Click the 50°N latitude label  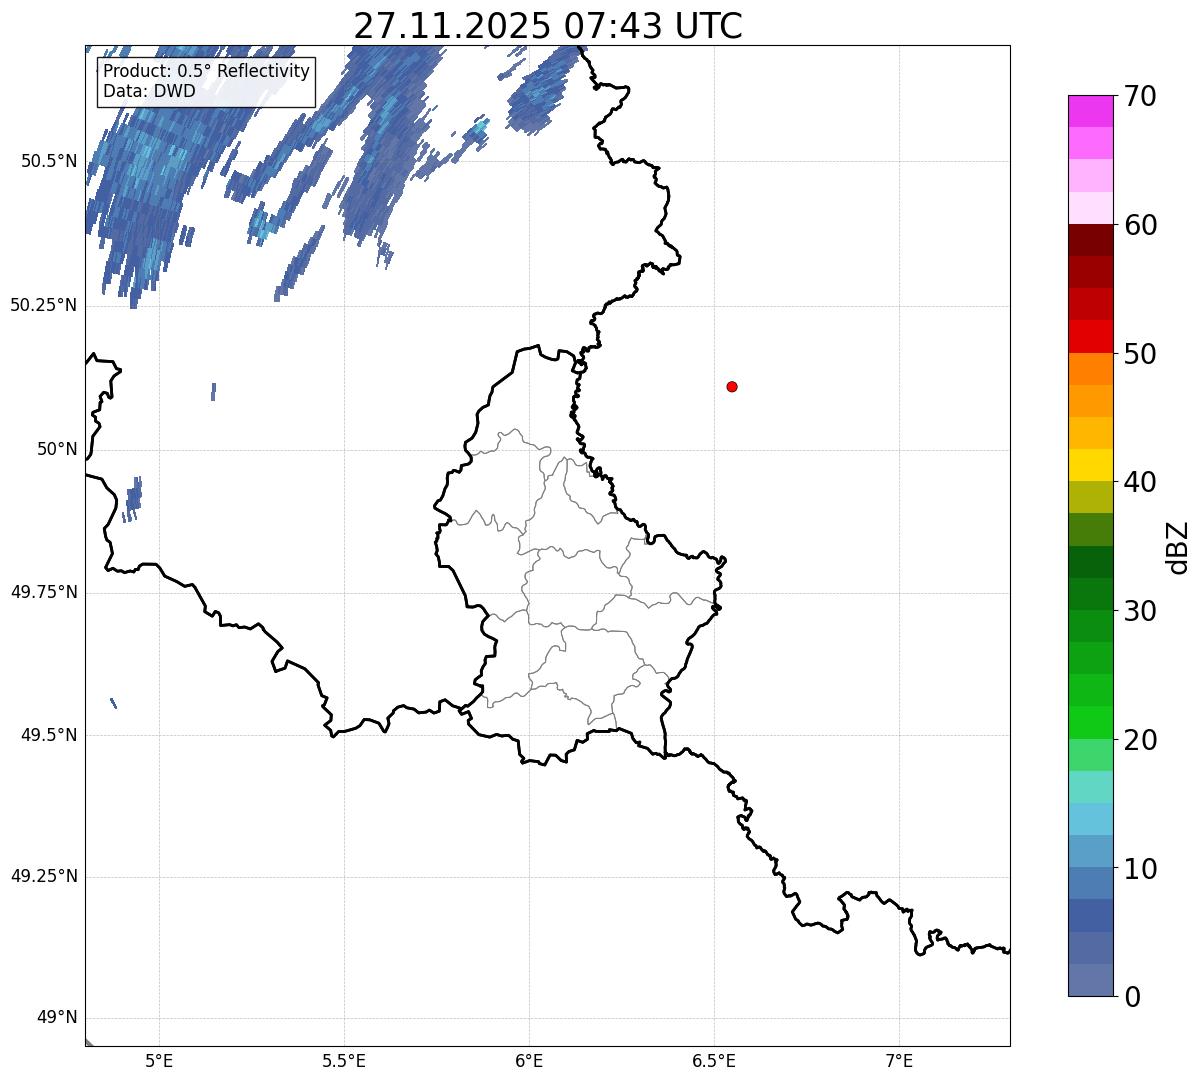pyautogui.click(x=56, y=449)
